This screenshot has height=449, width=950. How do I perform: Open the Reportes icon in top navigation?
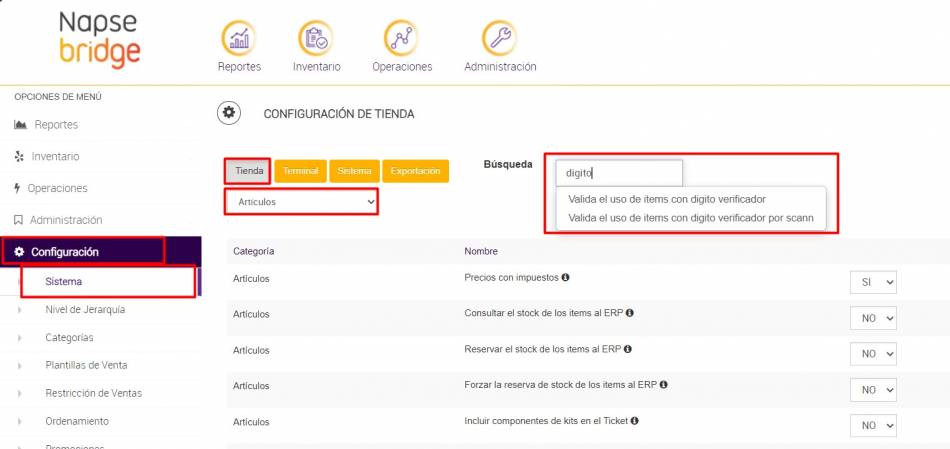tap(239, 39)
